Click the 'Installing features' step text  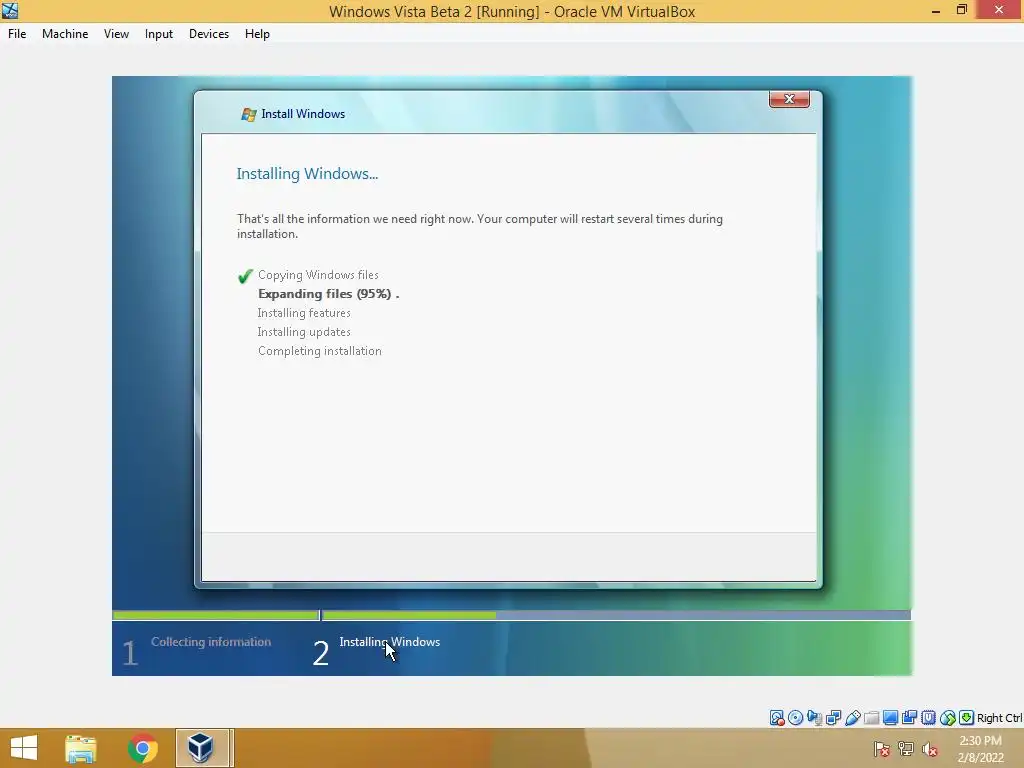pyautogui.click(x=304, y=313)
